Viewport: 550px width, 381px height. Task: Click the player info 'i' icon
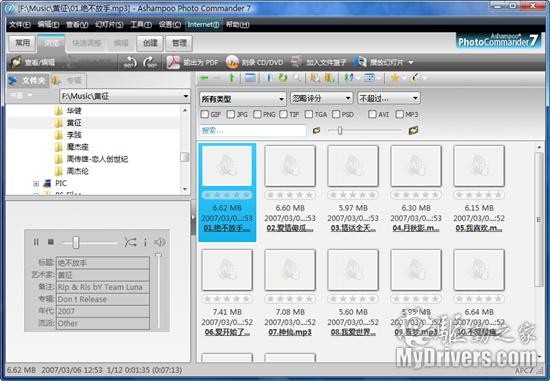pos(145,242)
